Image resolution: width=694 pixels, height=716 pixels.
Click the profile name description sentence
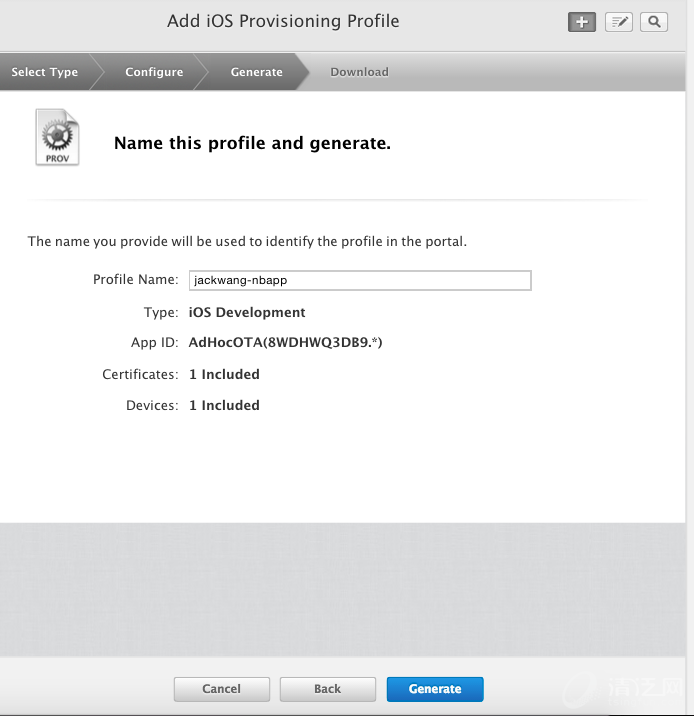247,241
